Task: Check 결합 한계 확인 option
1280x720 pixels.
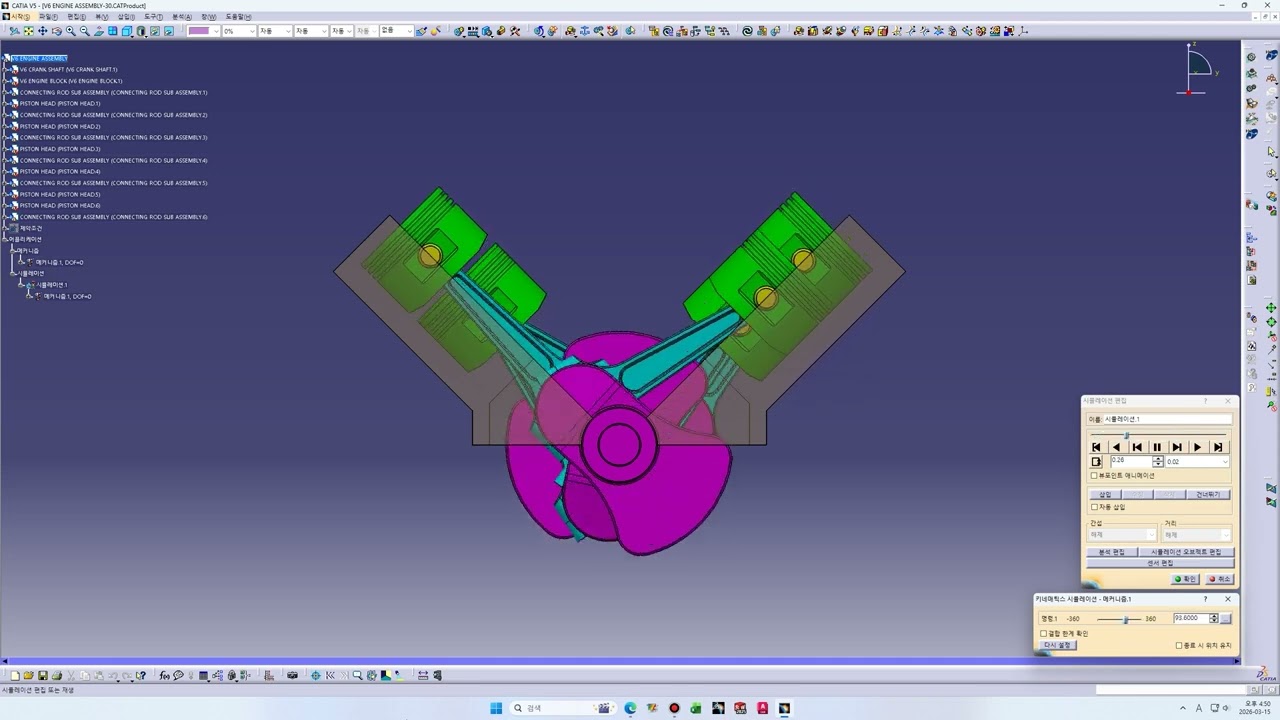Action: click(x=1044, y=633)
